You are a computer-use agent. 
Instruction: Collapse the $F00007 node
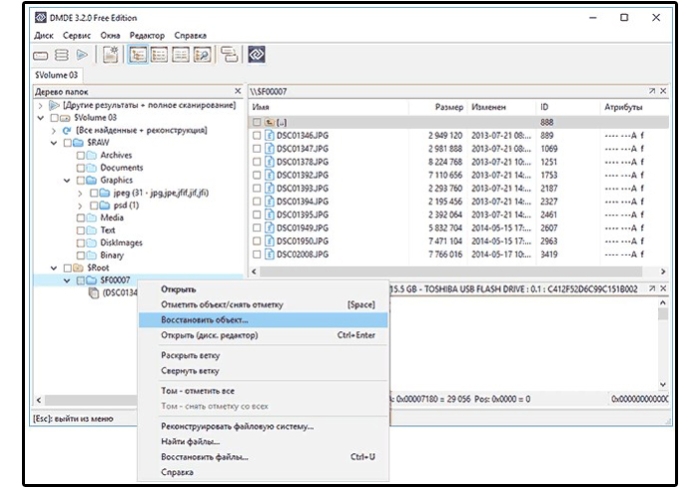pyautogui.click(x=67, y=281)
